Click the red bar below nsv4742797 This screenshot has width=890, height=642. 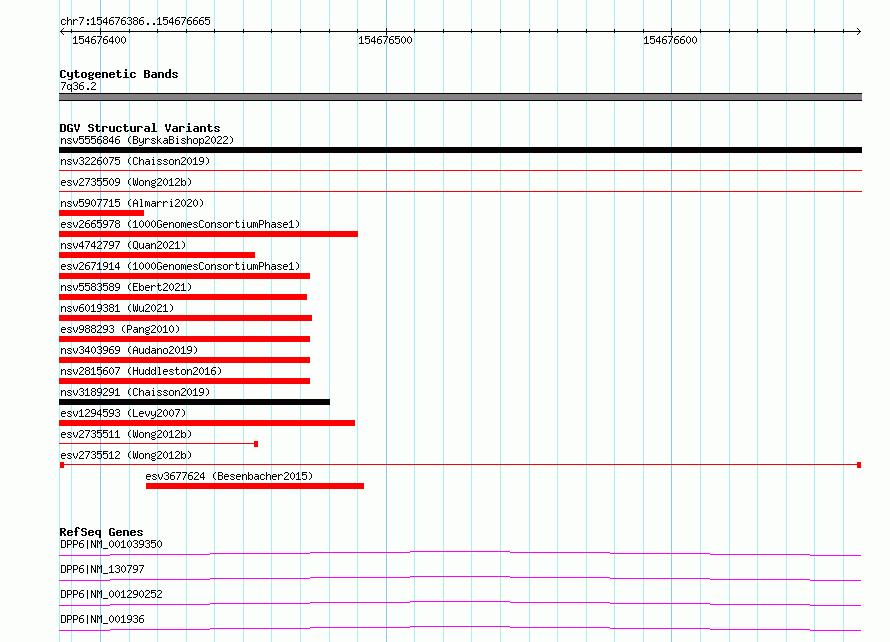157,255
